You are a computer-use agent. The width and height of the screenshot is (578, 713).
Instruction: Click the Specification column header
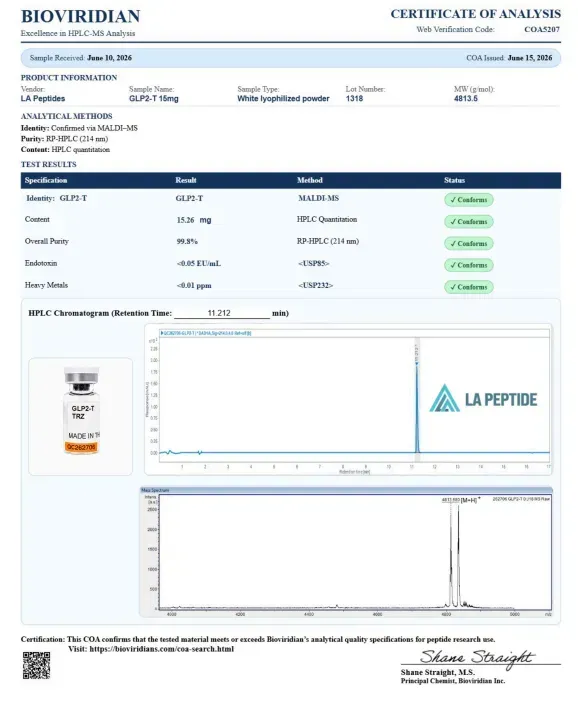46,180
